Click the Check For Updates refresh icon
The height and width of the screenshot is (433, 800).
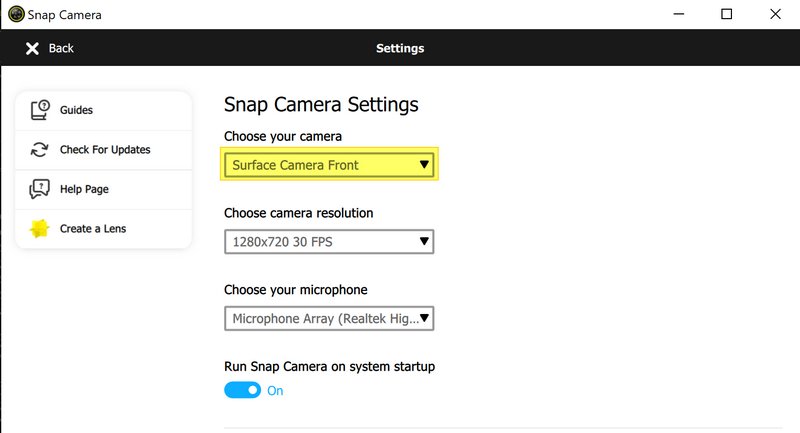coord(40,150)
